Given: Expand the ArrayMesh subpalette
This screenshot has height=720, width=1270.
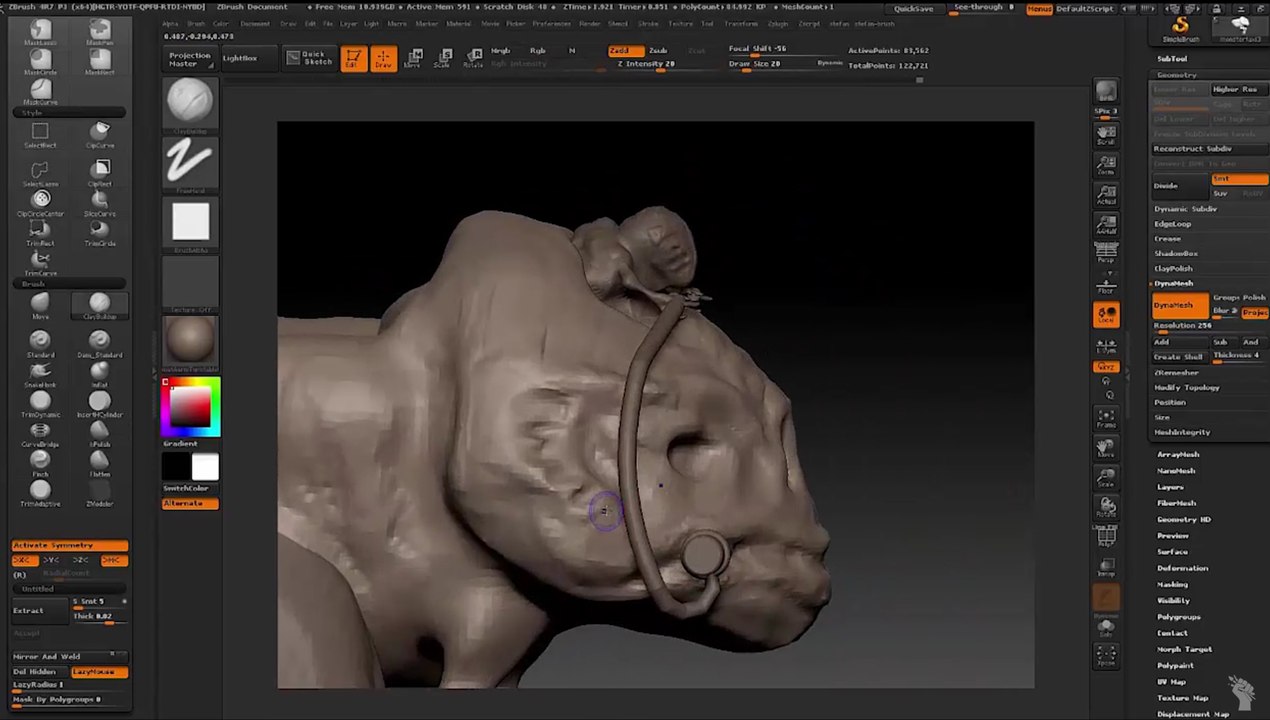Looking at the screenshot, I should (x=1178, y=454).
